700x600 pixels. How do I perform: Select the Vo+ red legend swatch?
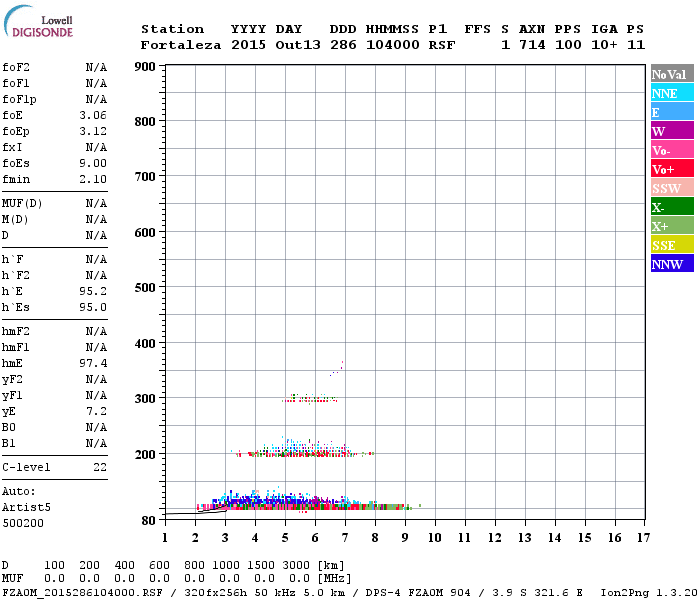[x=672, y=169]
